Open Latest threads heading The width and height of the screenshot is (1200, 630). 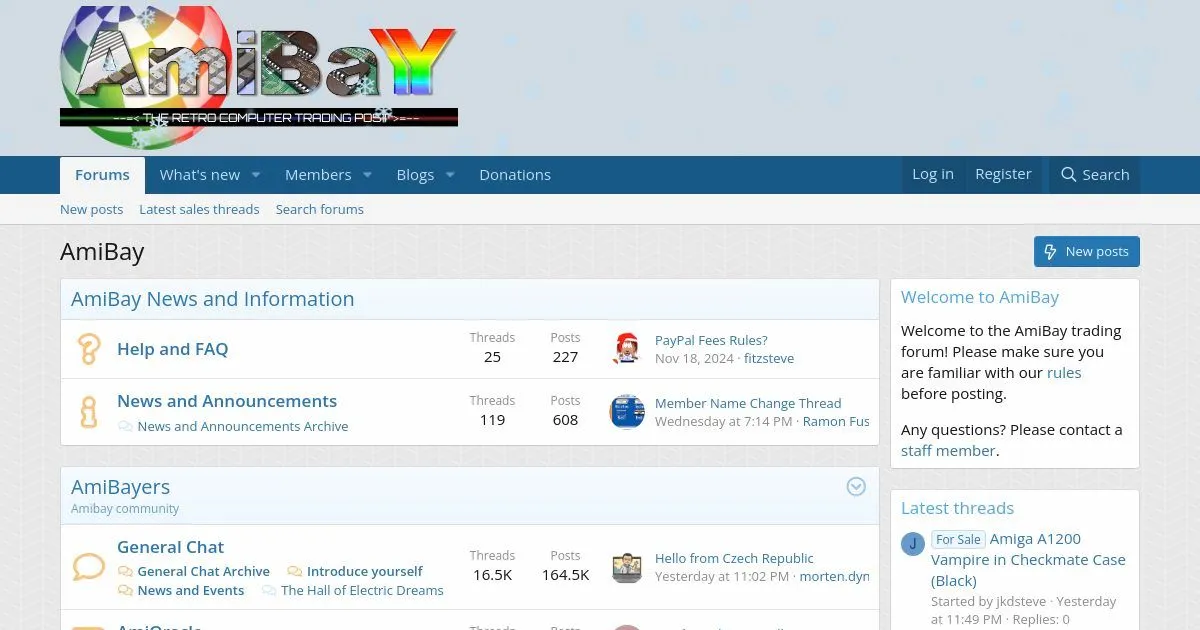pyautogui.click(x=957, y=508)
